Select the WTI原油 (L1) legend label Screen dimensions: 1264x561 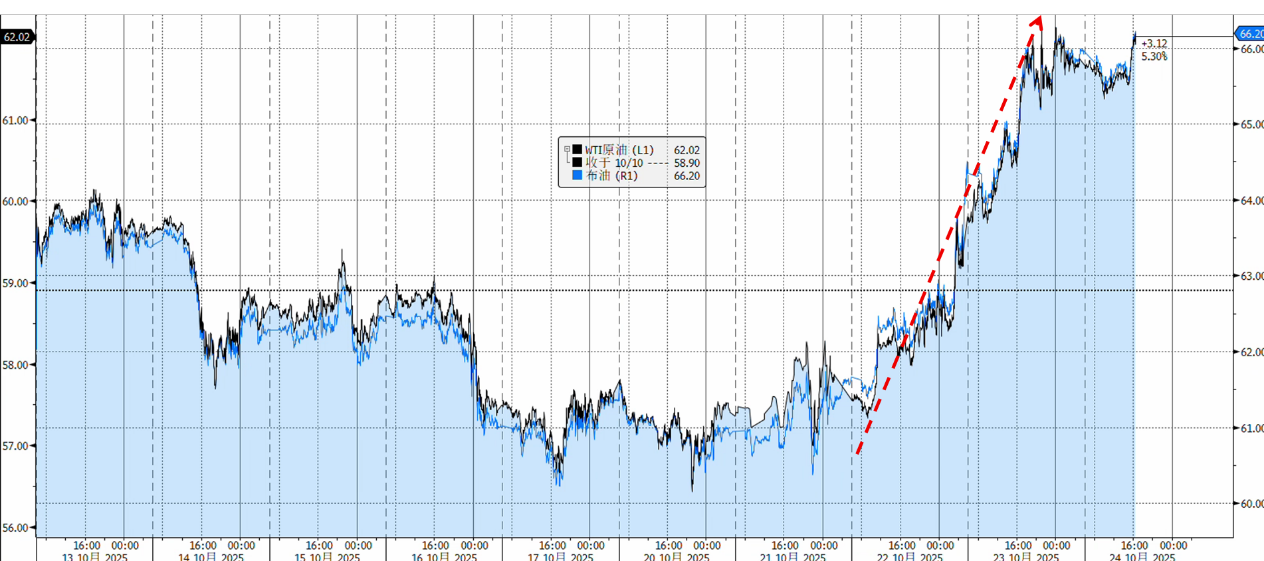[619, 150]
